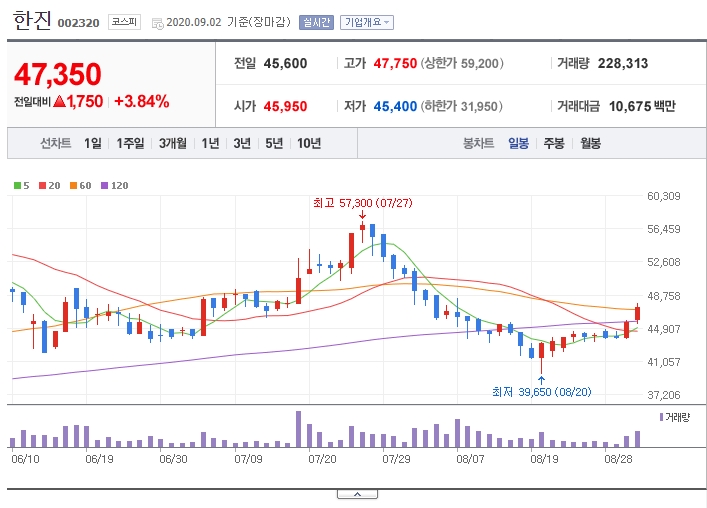Select the 1일 line chart period
The width and height of the screenshot is (707, 508).
tap(93, 143)
